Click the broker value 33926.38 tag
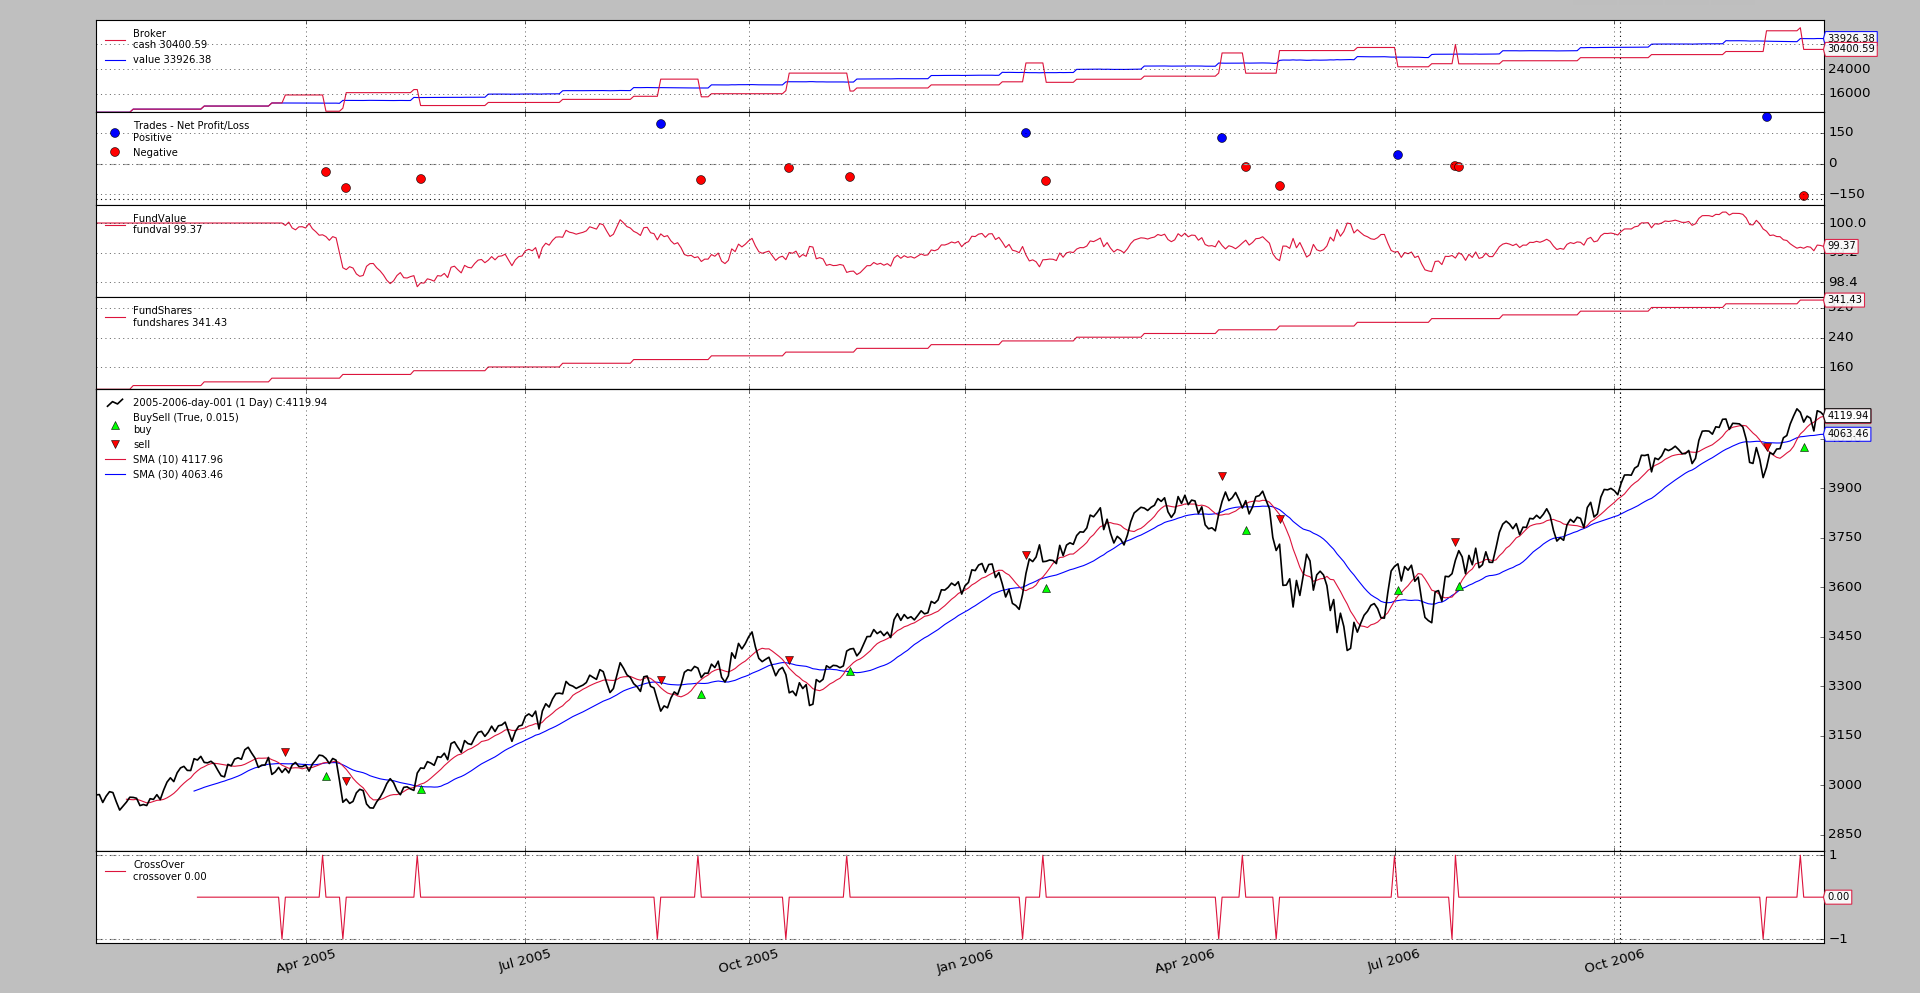The width and height of the screenshot is (1920, 993). point(1850,38)
